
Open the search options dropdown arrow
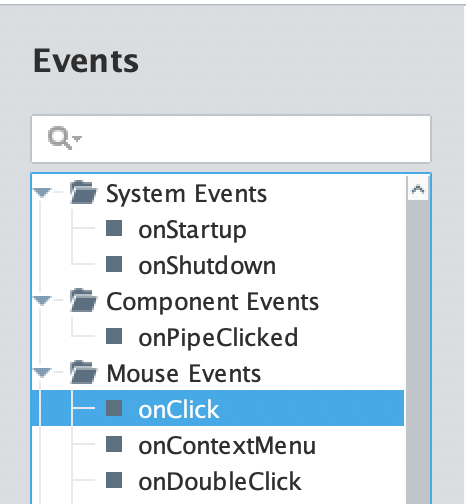(77, 138)
